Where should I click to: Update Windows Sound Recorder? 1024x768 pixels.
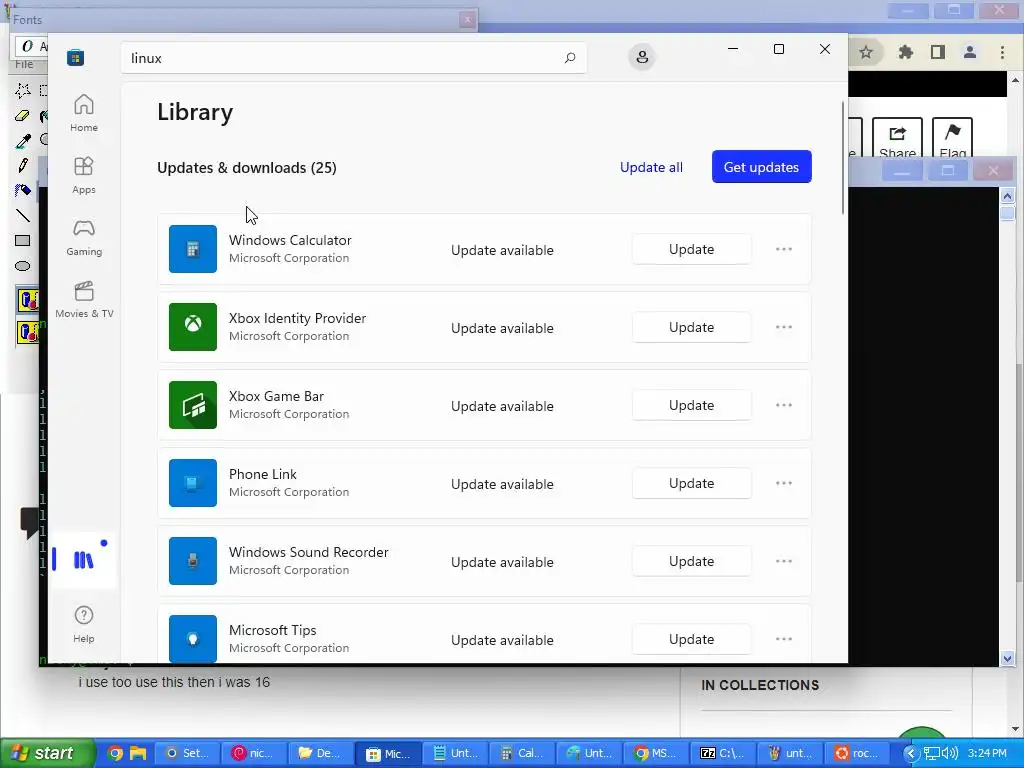click(x=691, y=561)
